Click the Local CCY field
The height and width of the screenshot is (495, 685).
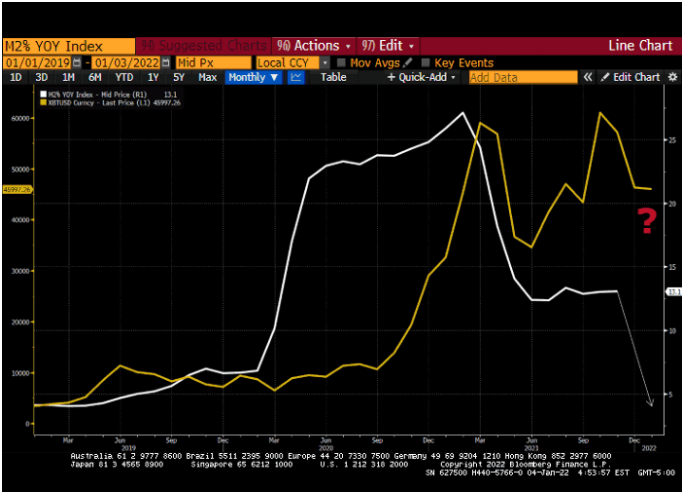coord(288,62)
